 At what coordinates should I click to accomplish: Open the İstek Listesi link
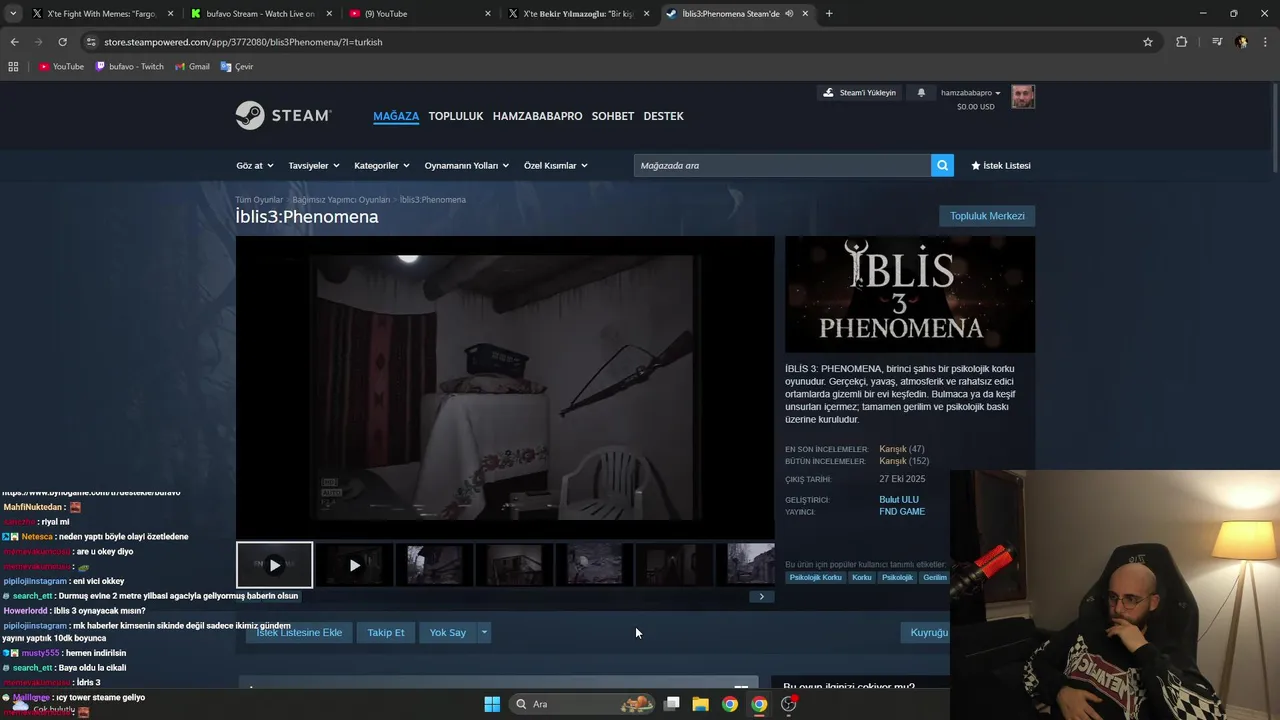tap(1000, 165)
